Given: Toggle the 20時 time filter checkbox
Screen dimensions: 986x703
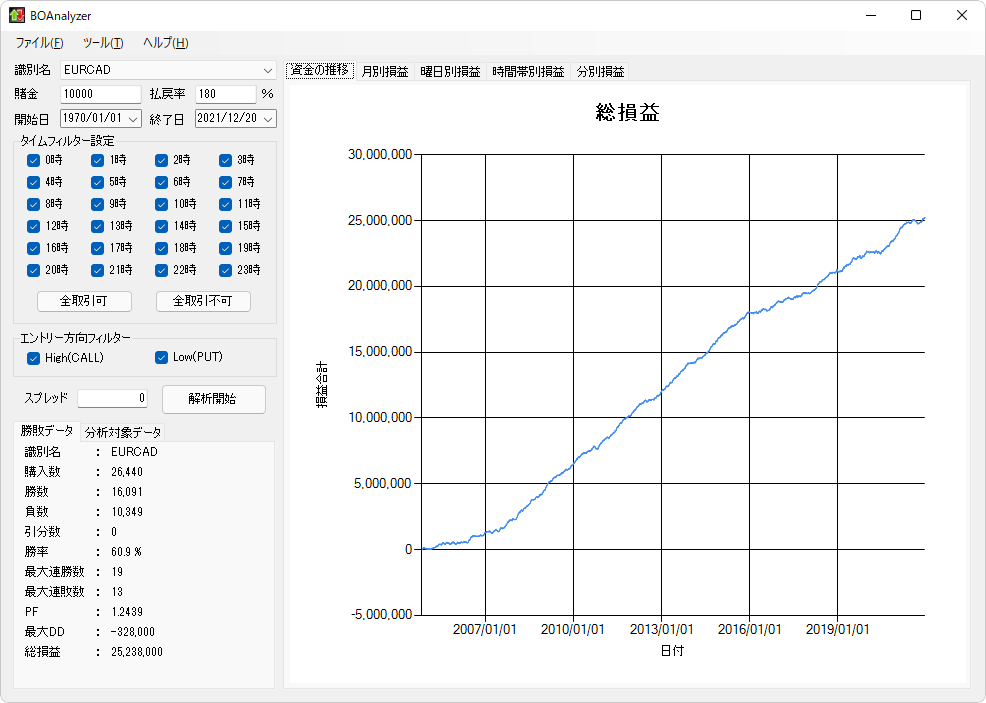Looking at the screenshot, I should [x=33, y=270].
